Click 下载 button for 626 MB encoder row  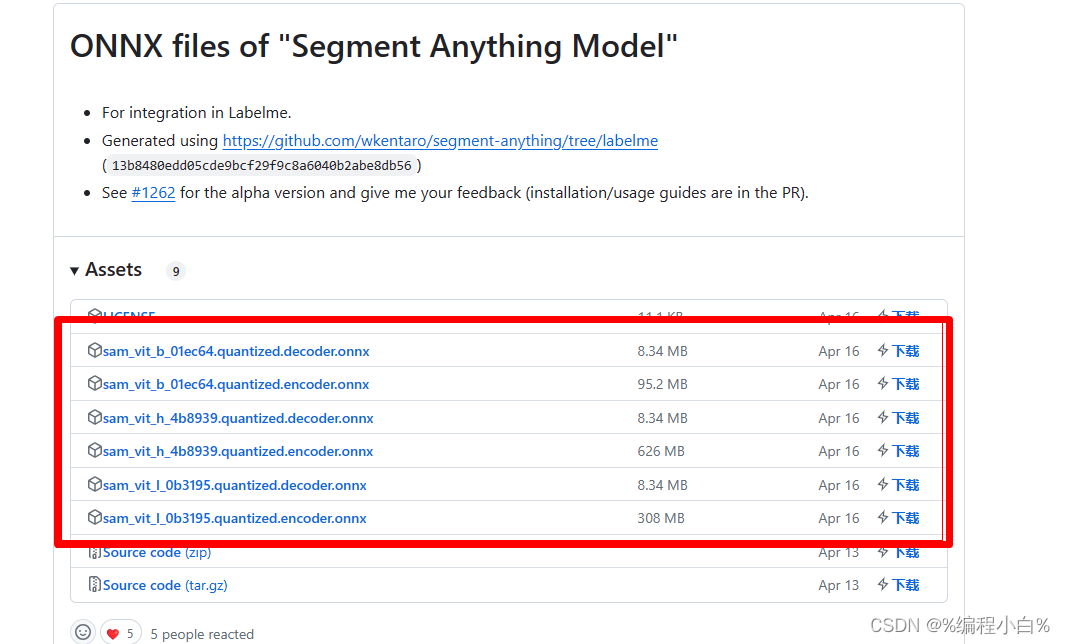[x=898, y=452]
